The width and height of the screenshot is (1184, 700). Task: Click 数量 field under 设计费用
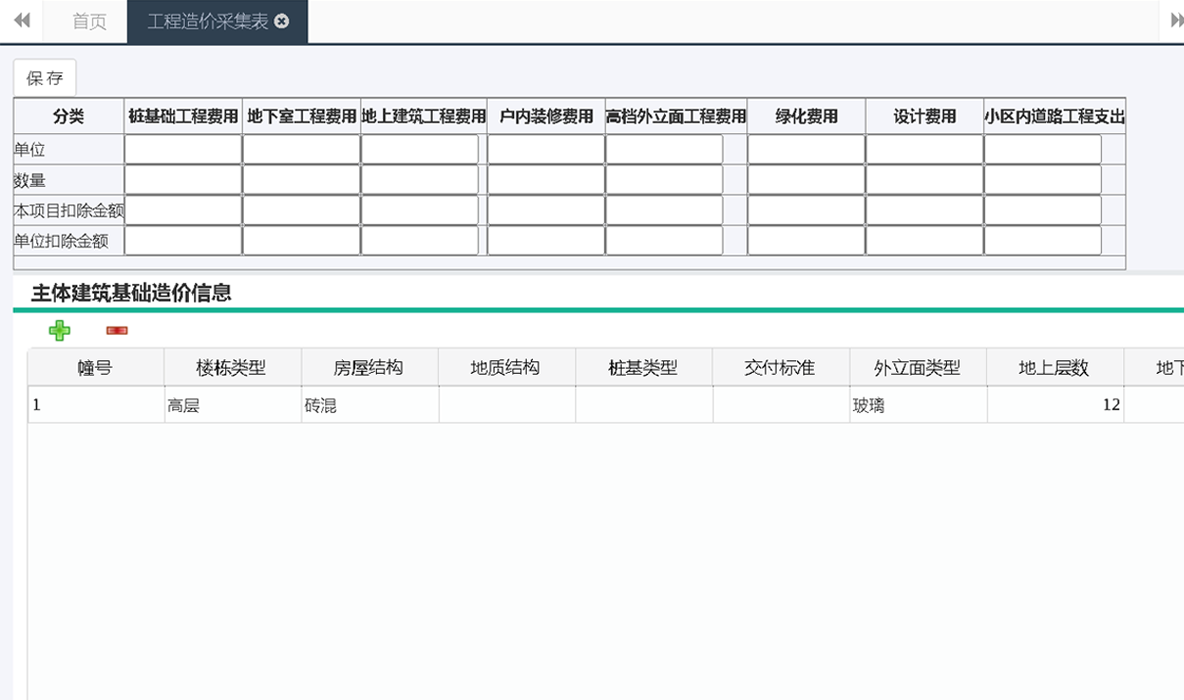pos(925,180)
